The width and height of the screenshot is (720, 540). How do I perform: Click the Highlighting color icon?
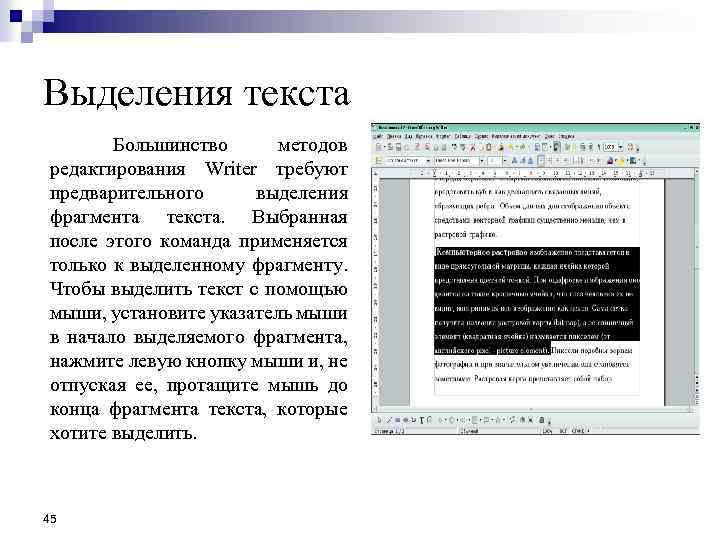tap(621, 161)
